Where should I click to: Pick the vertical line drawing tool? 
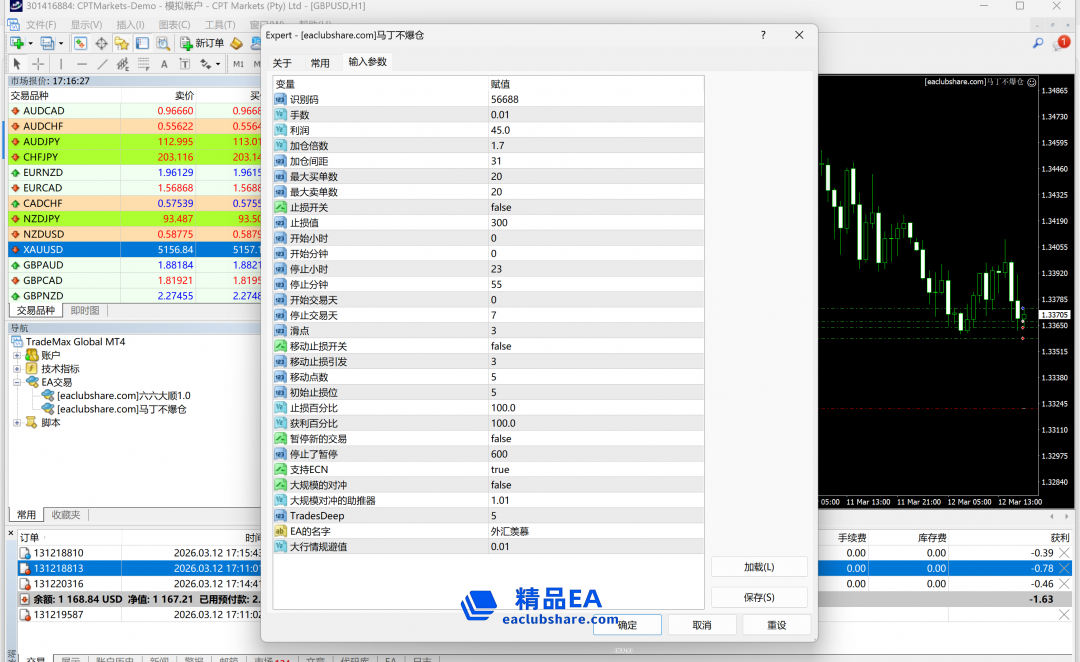coord(61,64)
